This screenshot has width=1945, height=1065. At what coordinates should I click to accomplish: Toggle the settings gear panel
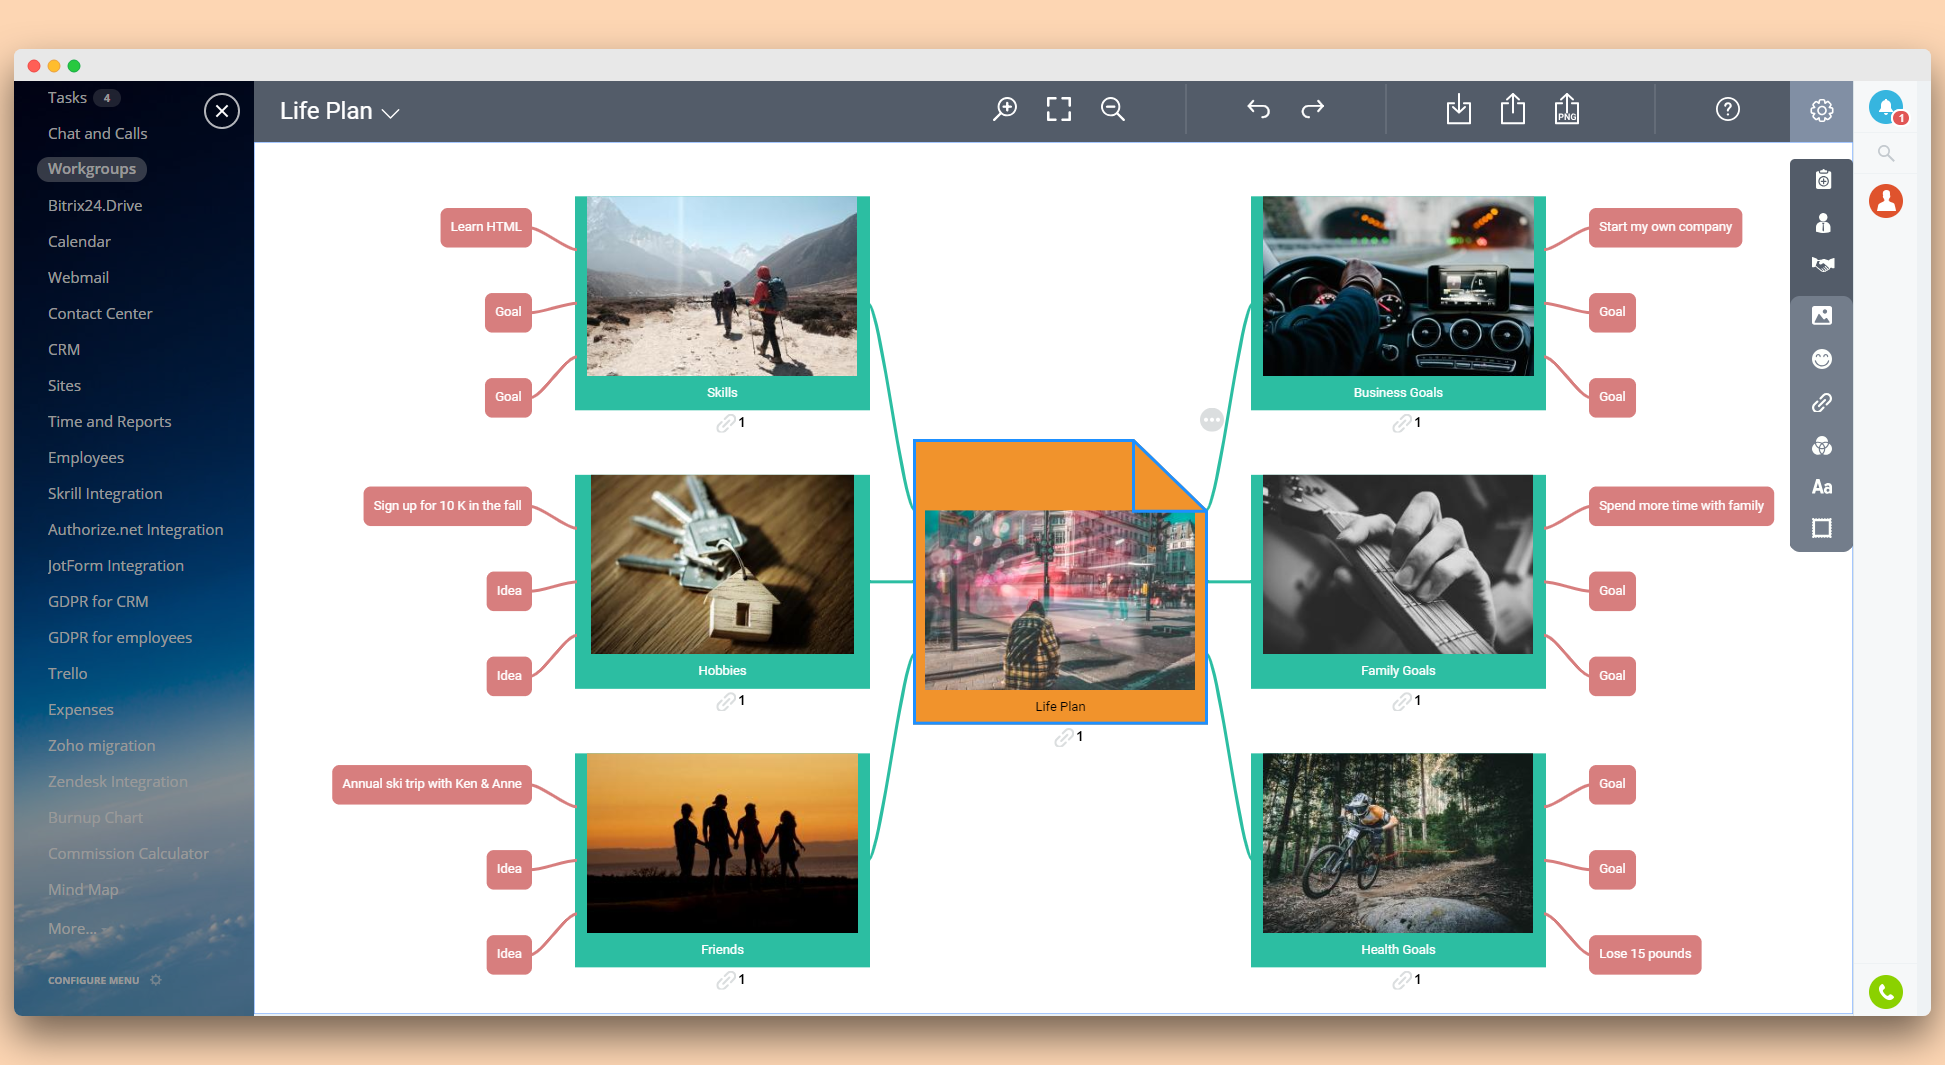pos(1822,110)
